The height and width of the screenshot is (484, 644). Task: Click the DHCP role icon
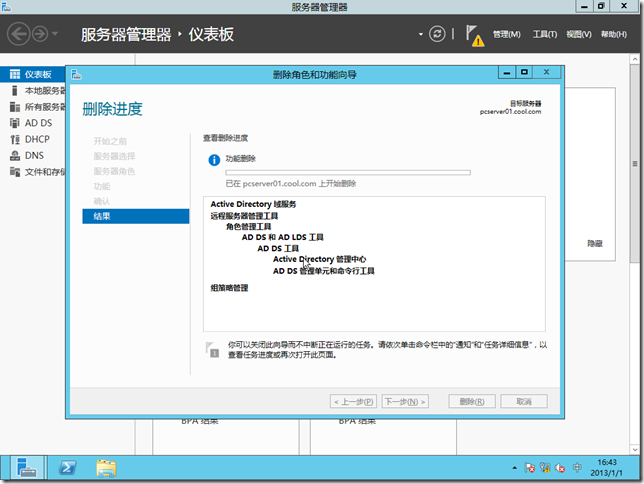tap(15, 139)
